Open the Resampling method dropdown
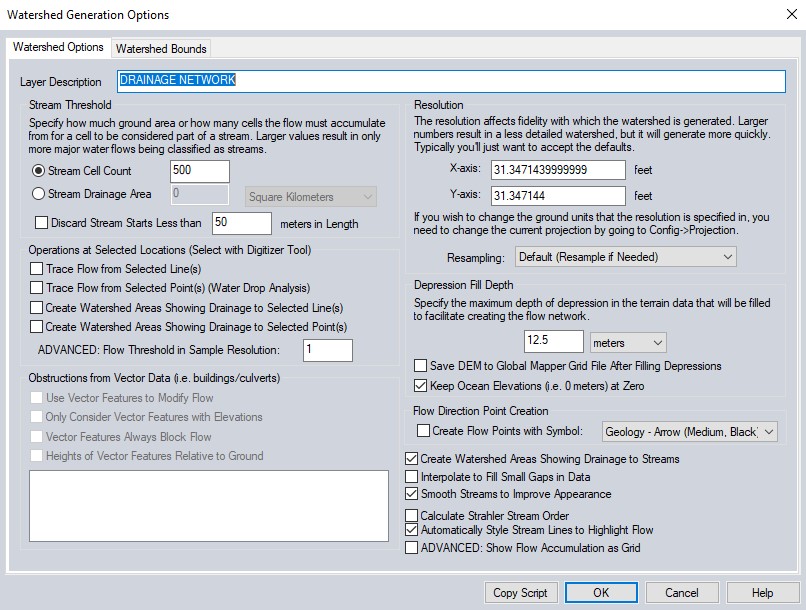The image size is (806, 610). 625,257
